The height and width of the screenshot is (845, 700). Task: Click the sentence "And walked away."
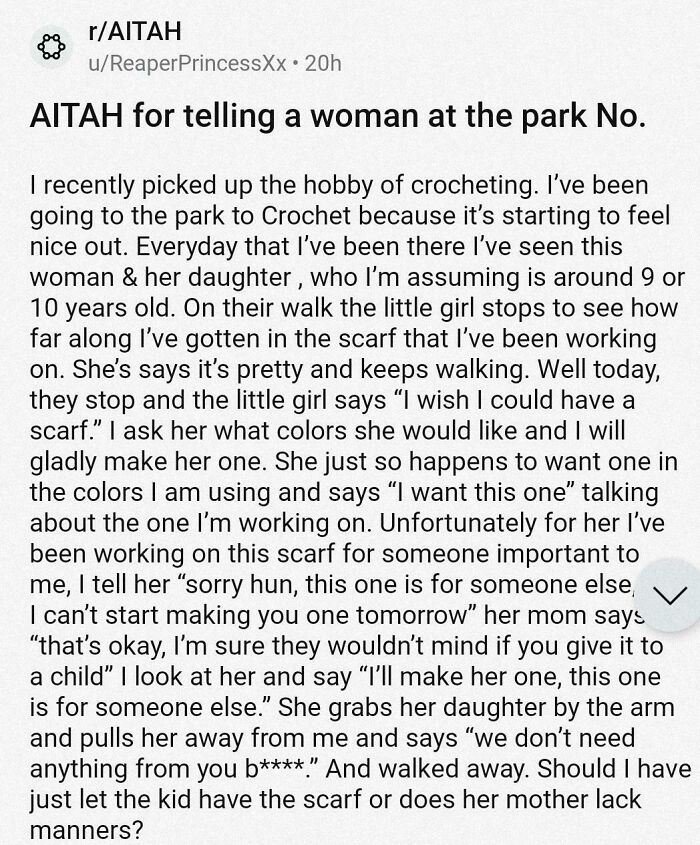coord(428,769)
